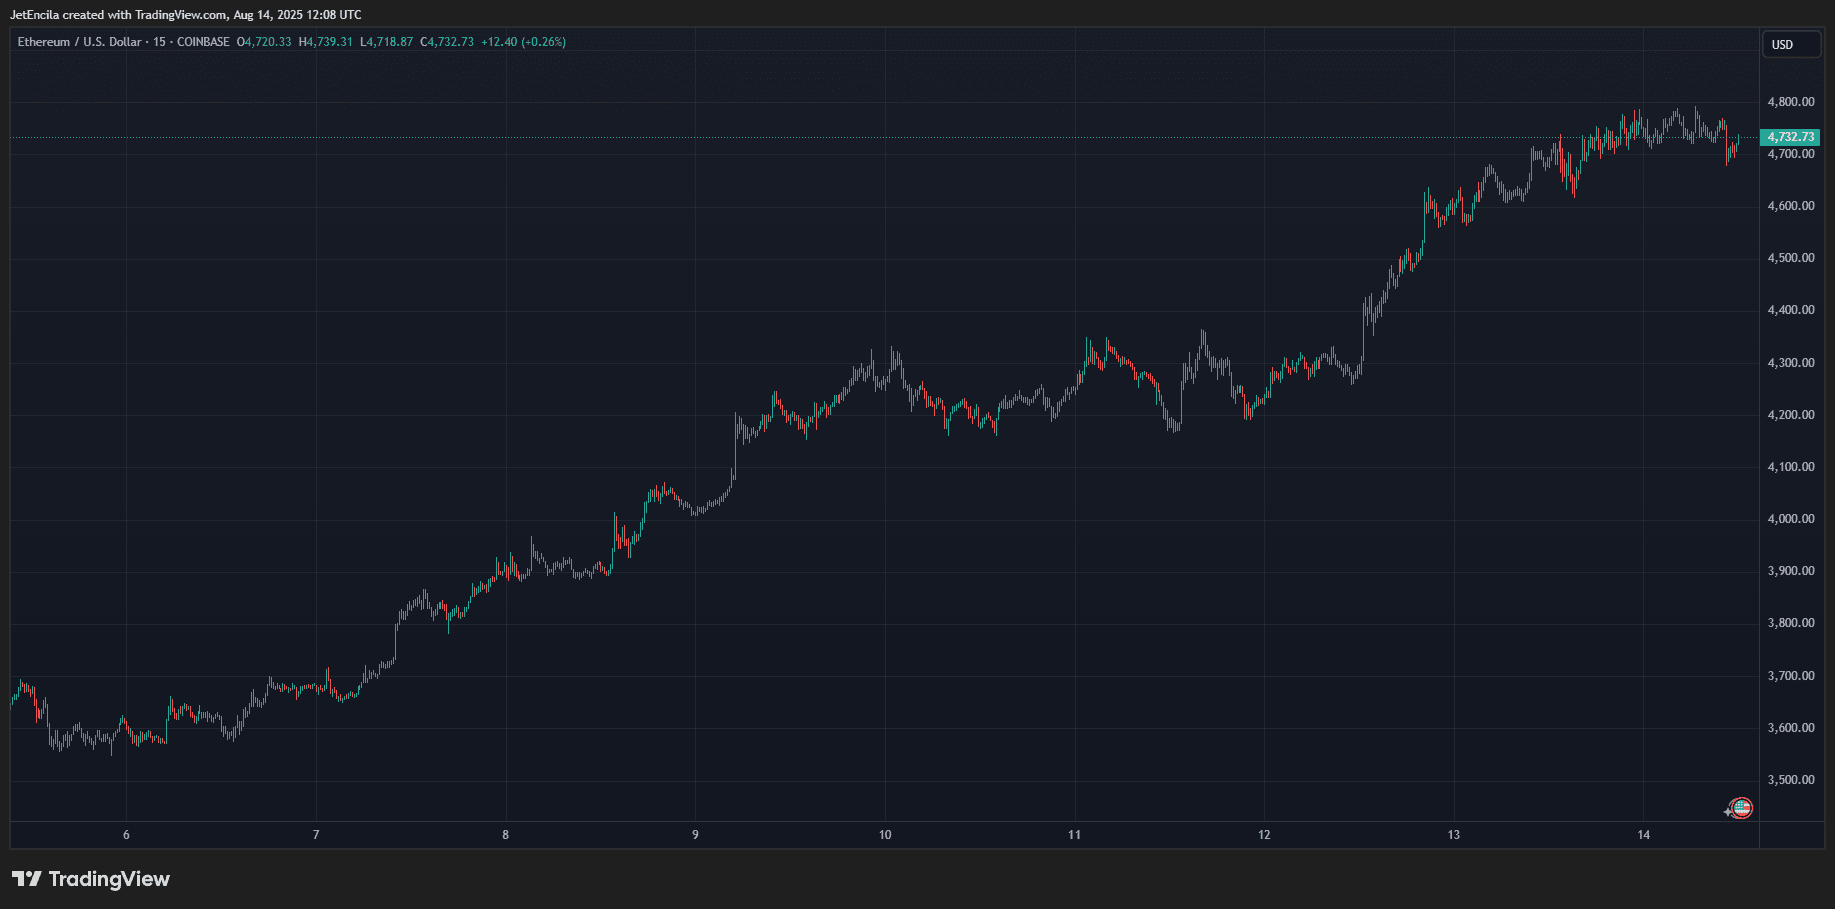This screenshot has height=909, width=1835.
Task: Click the 3,700.00 price axis label
Action: point(1791,676)
